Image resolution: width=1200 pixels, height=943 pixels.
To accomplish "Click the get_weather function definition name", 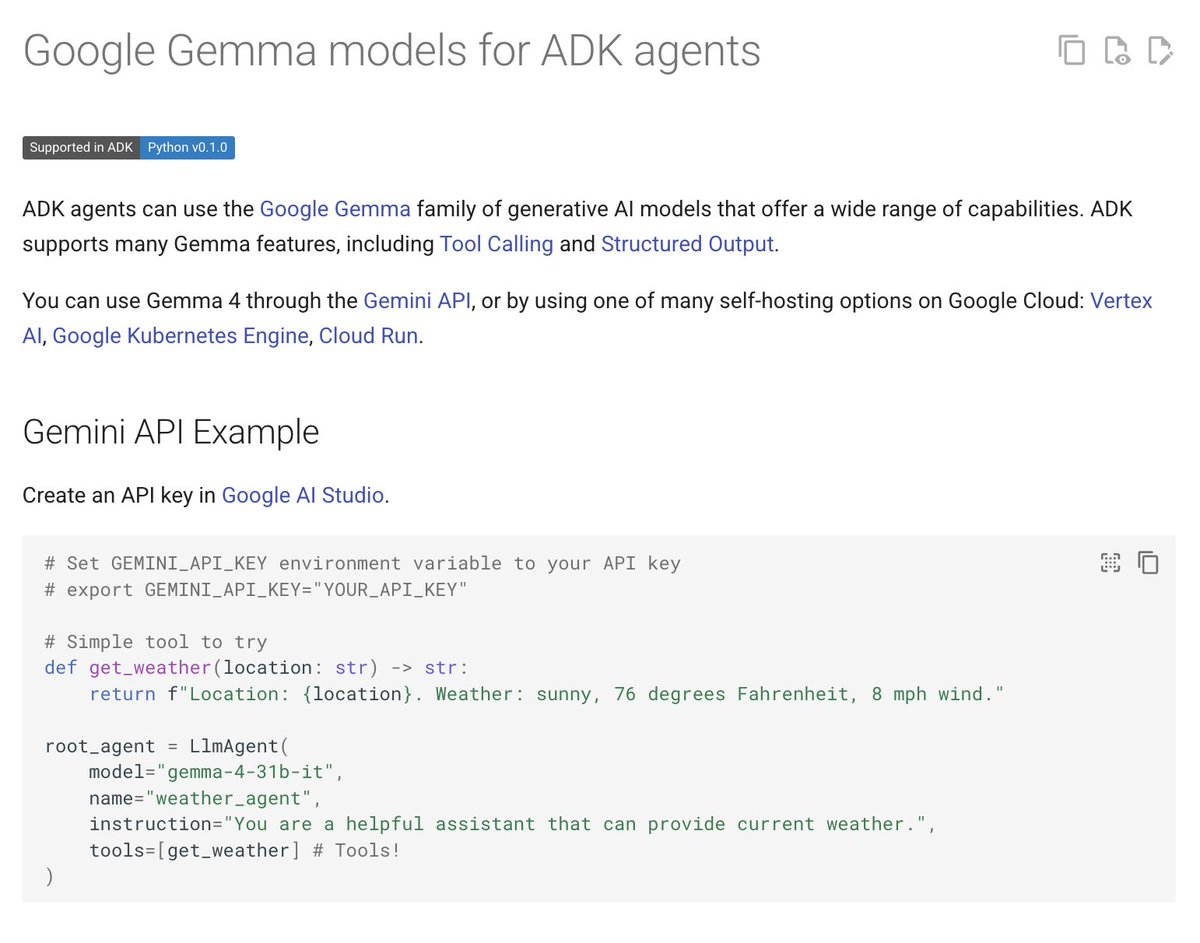I will click(149, 668).
